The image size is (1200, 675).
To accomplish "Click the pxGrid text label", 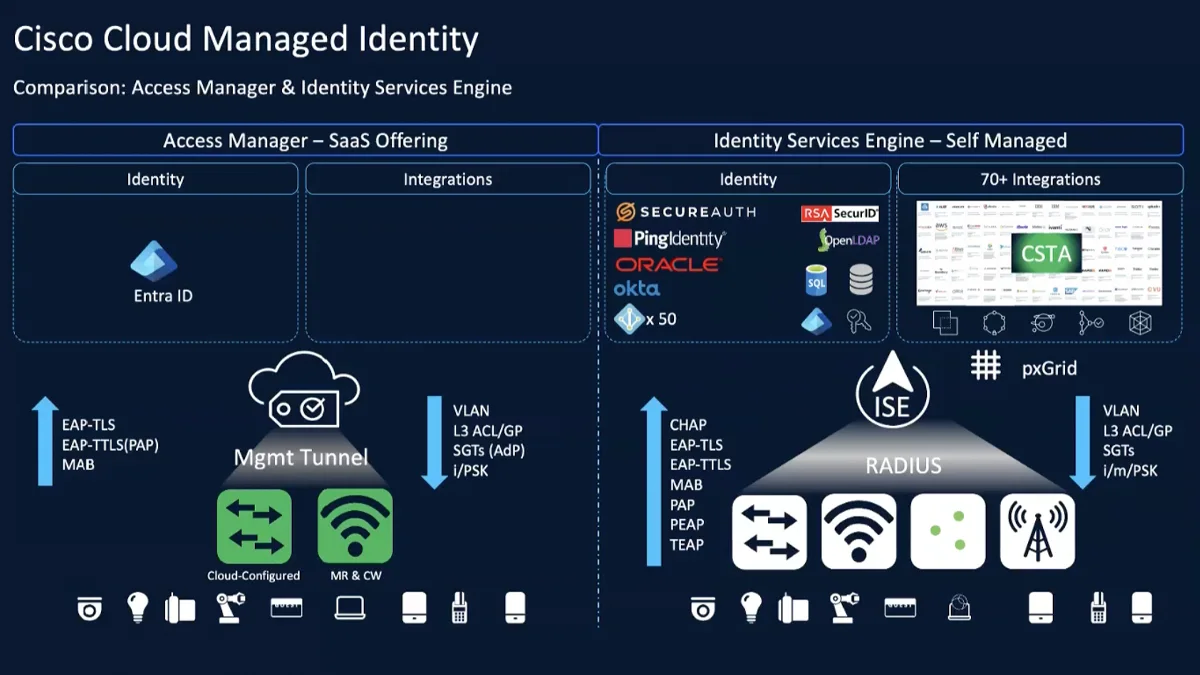I will click(1049, 368).
